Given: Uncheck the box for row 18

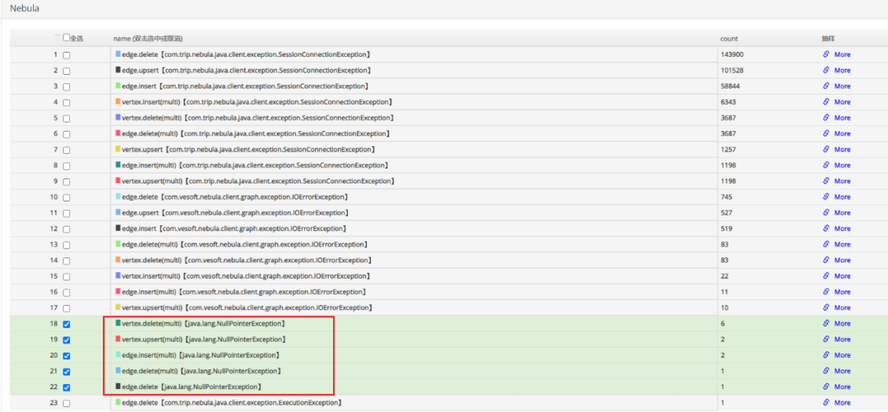Looking at the screenshot, I should tap(66, 325).
